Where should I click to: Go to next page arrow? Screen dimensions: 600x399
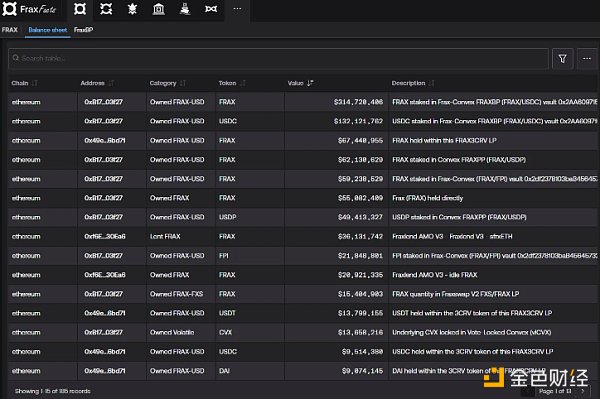click(x=582, y=391)
